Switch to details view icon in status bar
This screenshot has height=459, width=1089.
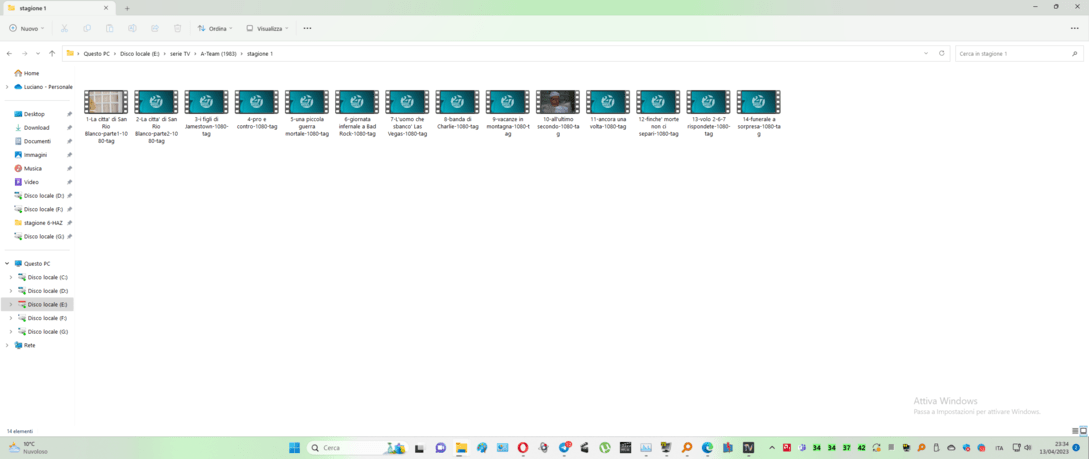(x=1075, y=431)
